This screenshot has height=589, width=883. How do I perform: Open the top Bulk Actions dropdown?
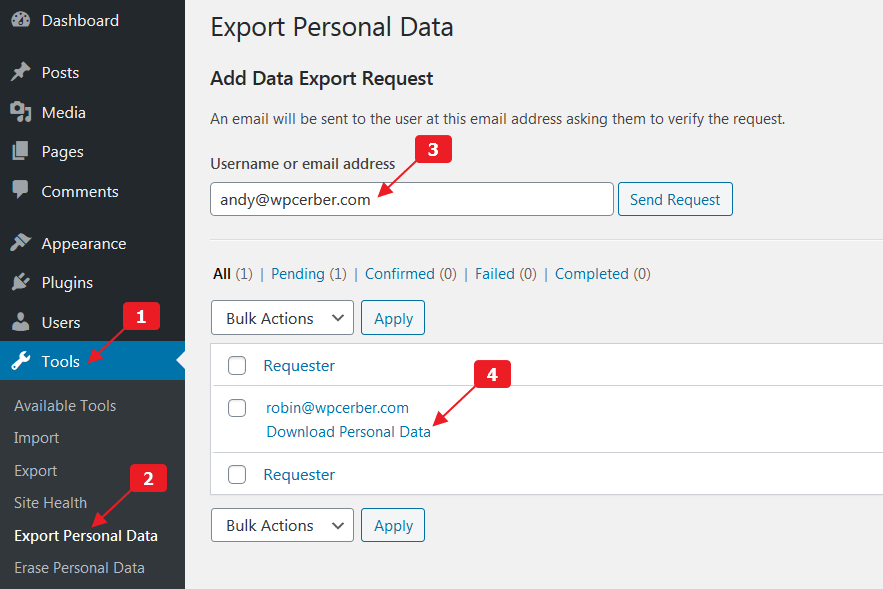pos(282,318)
